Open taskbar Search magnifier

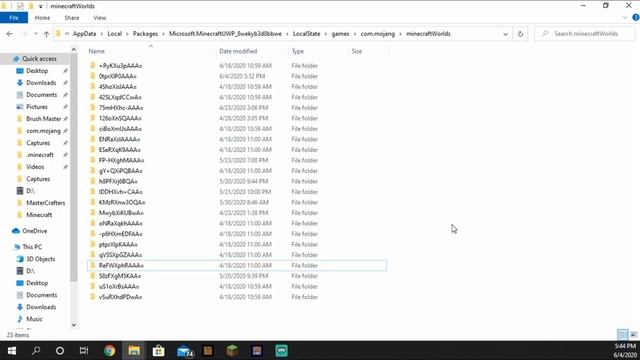pyautogui.click(x=36, y=351)
